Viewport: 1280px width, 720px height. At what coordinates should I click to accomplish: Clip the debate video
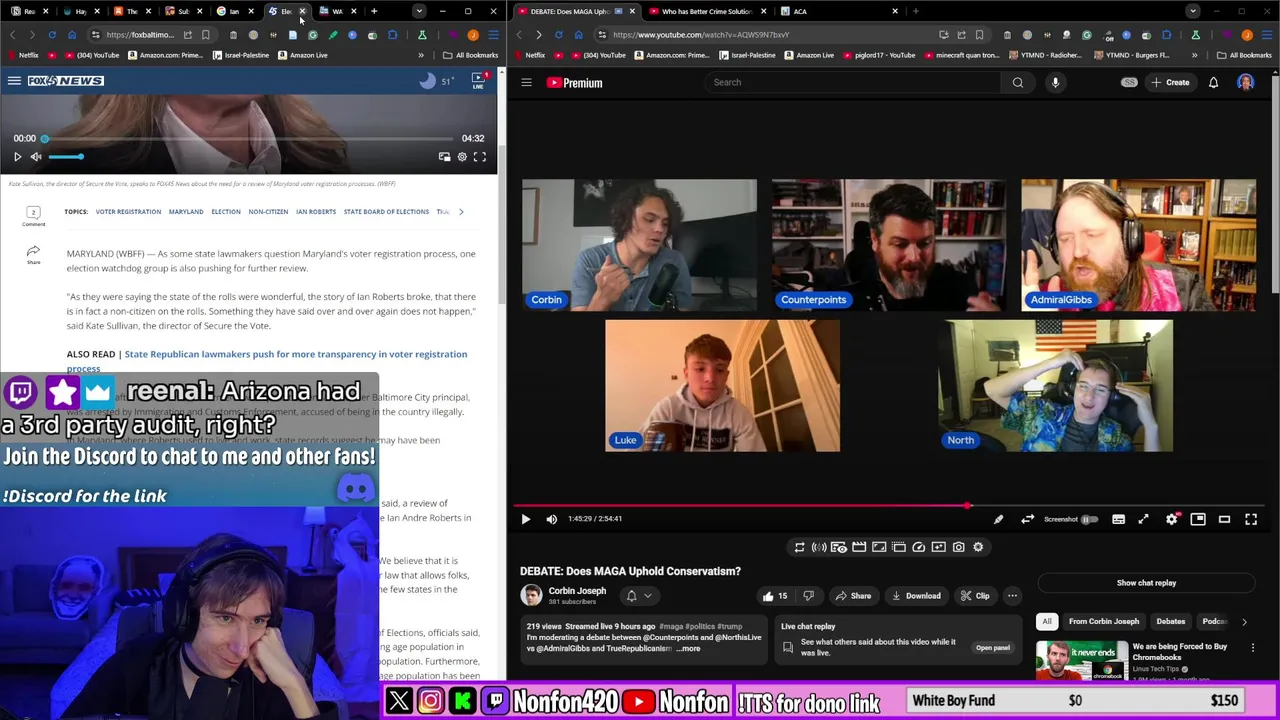tap(975, 596)
